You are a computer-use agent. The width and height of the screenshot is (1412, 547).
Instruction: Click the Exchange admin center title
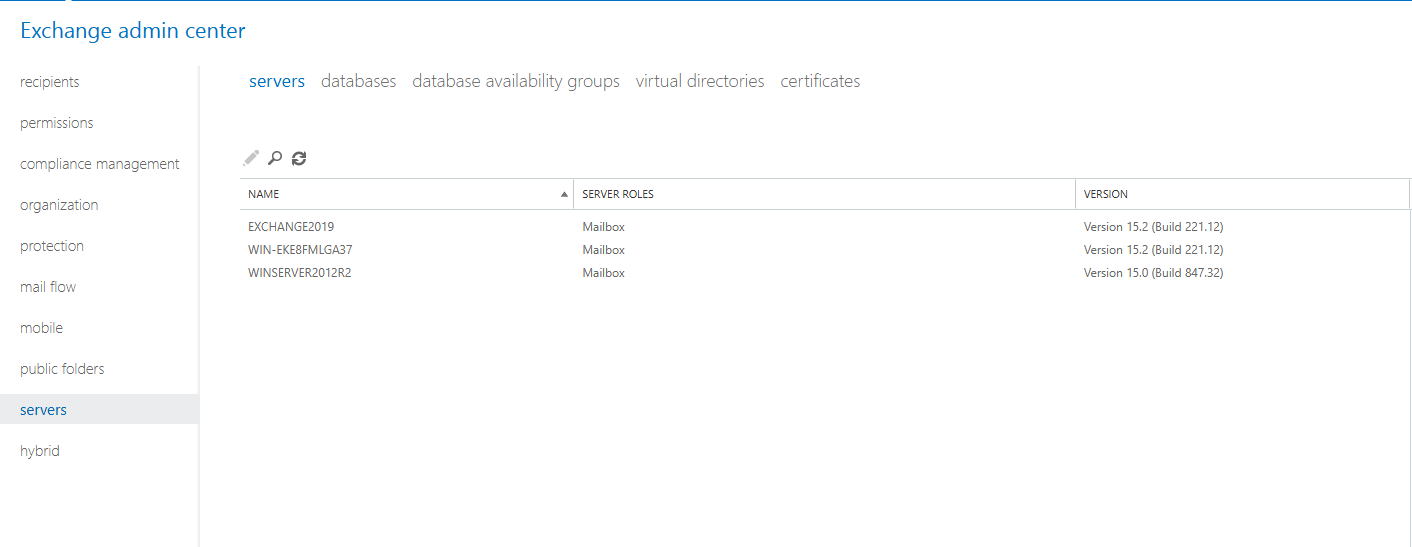133,31
